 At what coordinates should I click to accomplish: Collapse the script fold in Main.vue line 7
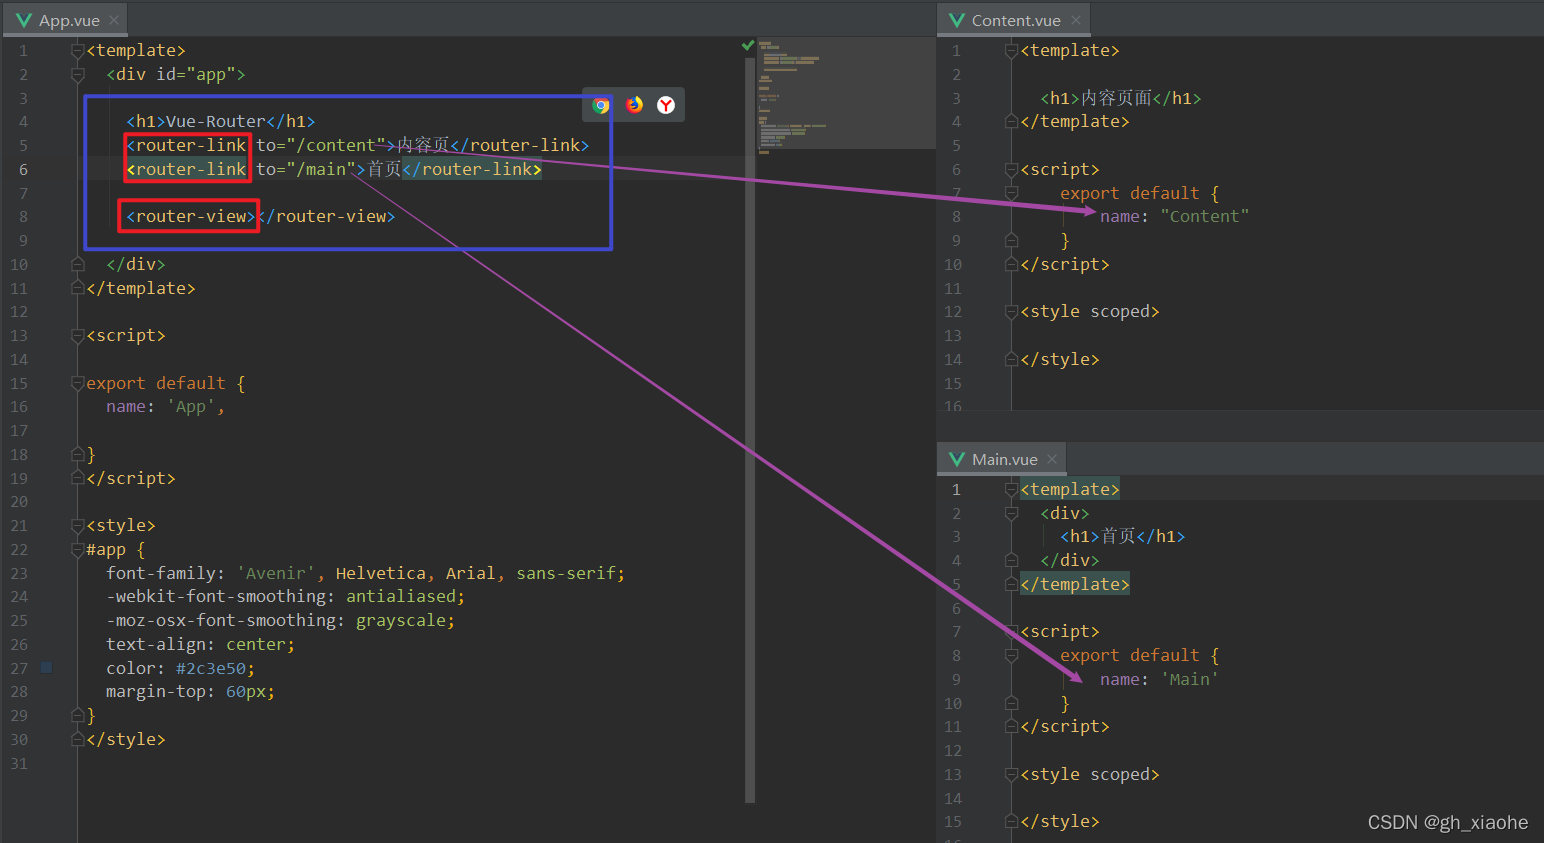1011,632
